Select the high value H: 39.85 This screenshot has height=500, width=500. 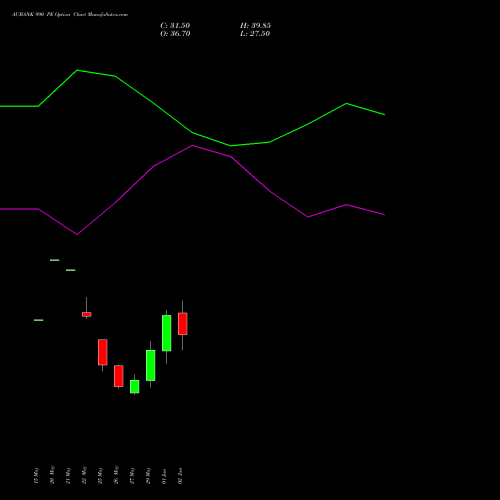pos(255,26)
